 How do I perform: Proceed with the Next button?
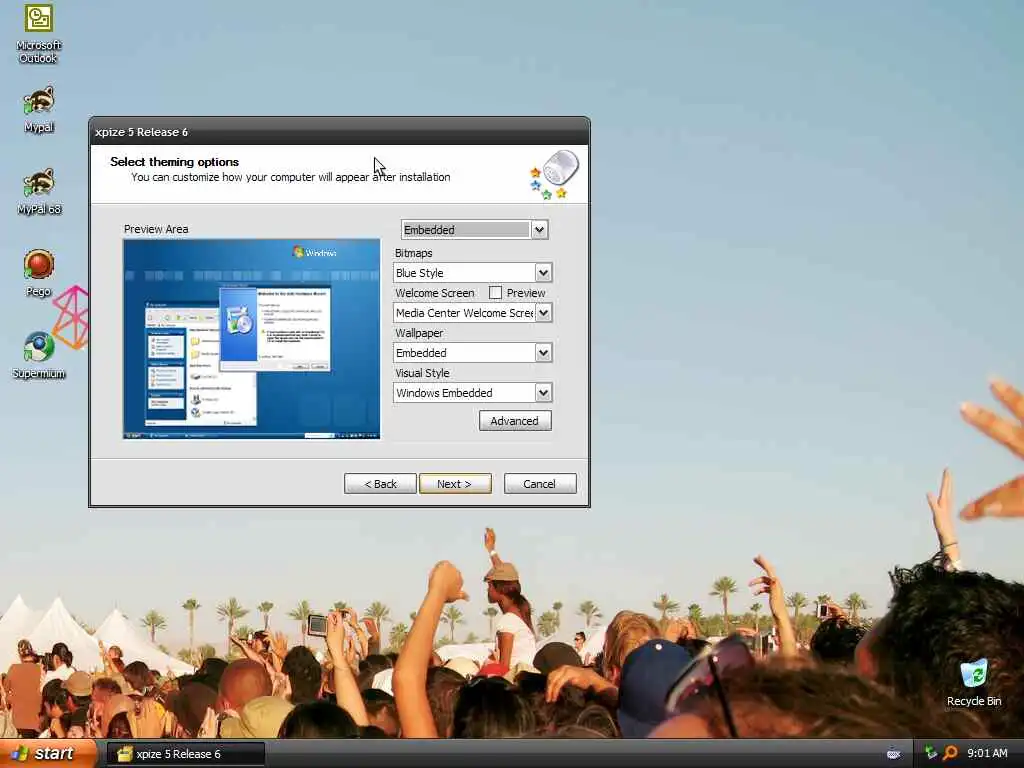[x=455, y=484]
